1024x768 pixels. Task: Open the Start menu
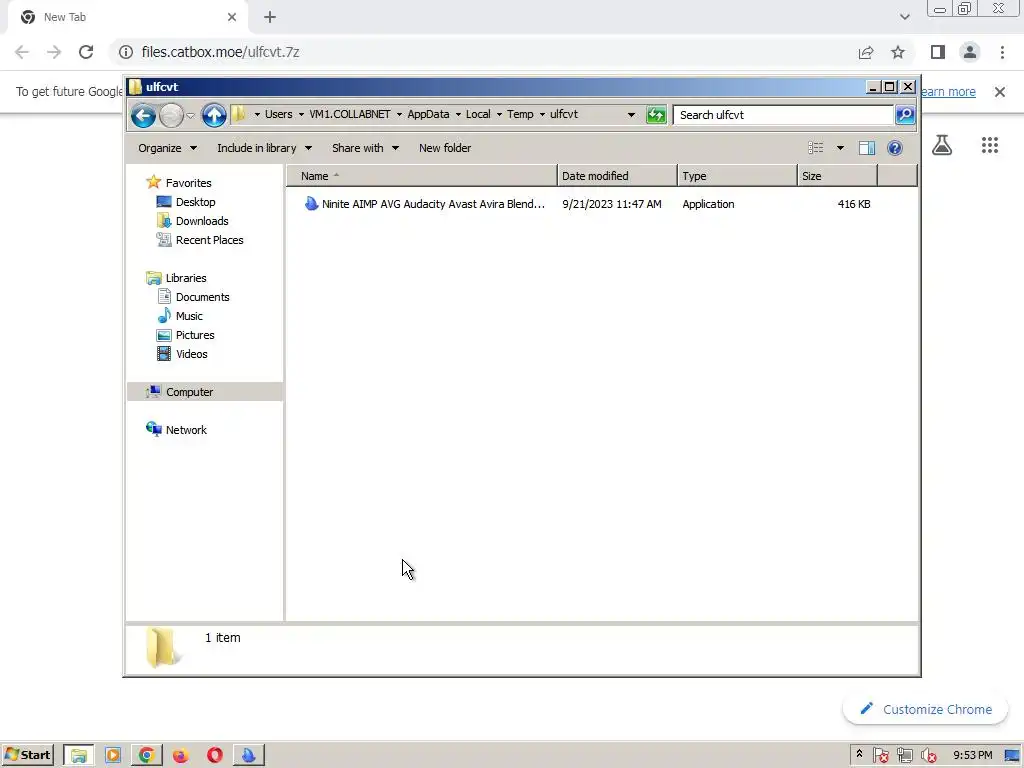27,755
